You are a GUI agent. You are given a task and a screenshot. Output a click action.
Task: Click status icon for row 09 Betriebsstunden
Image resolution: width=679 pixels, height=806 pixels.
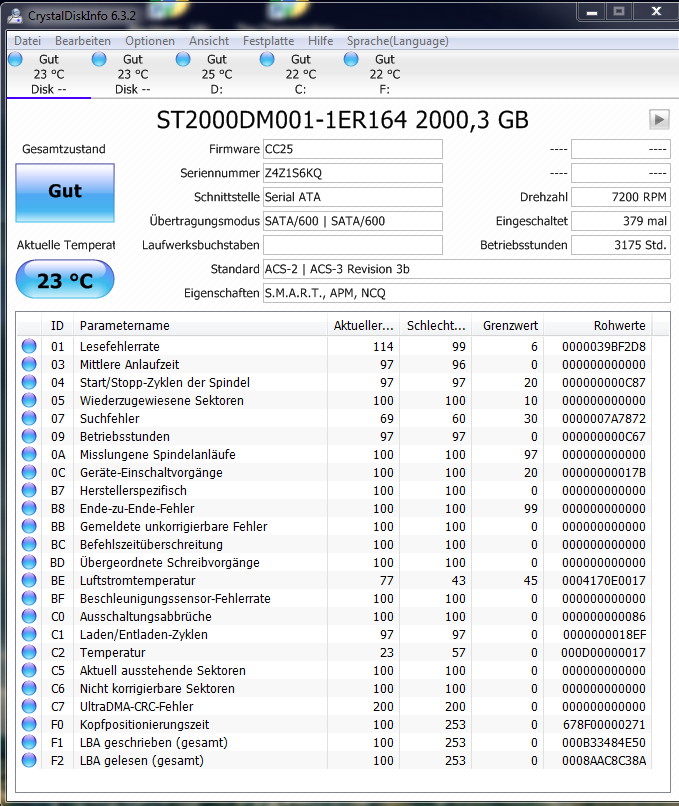click(29, 436)
